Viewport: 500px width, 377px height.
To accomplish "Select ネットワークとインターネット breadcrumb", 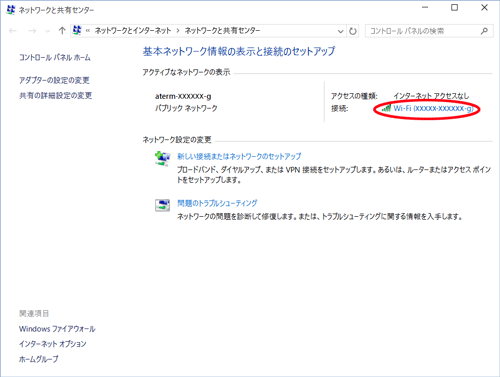I will click(133, 31).
